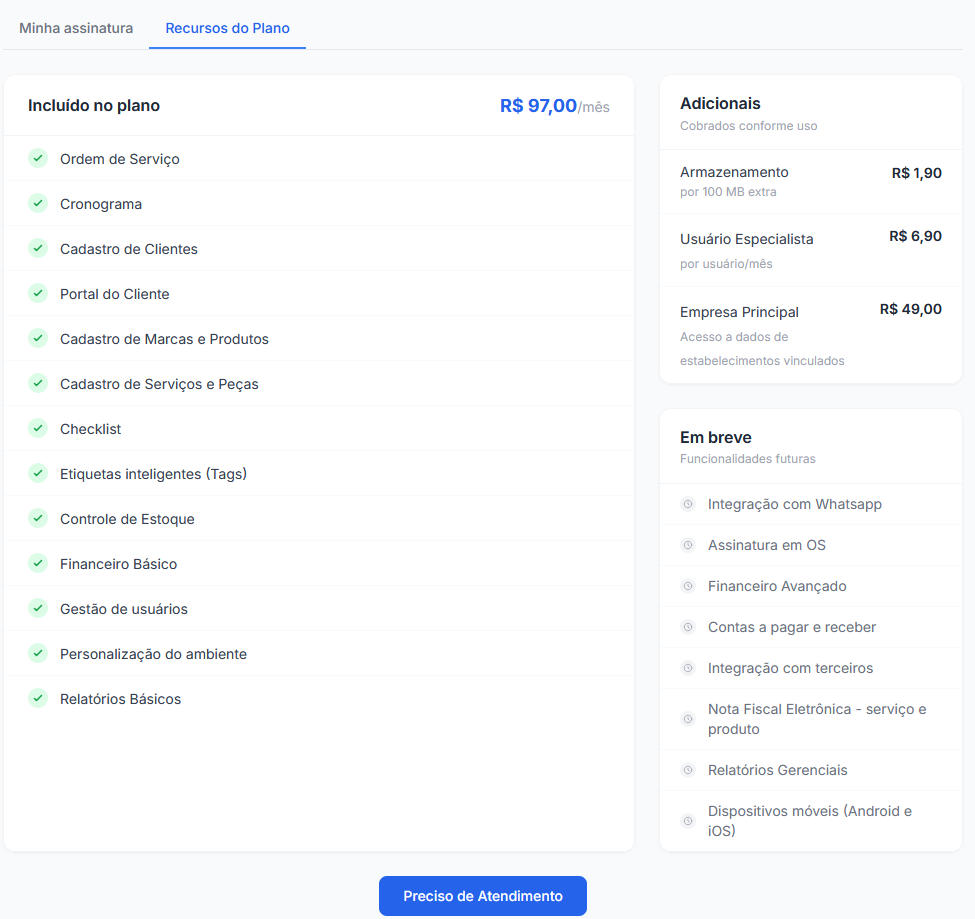Viewport: 975px width, 919px height.
Task: Click the Controle de Estoque text
Action: 127,519
